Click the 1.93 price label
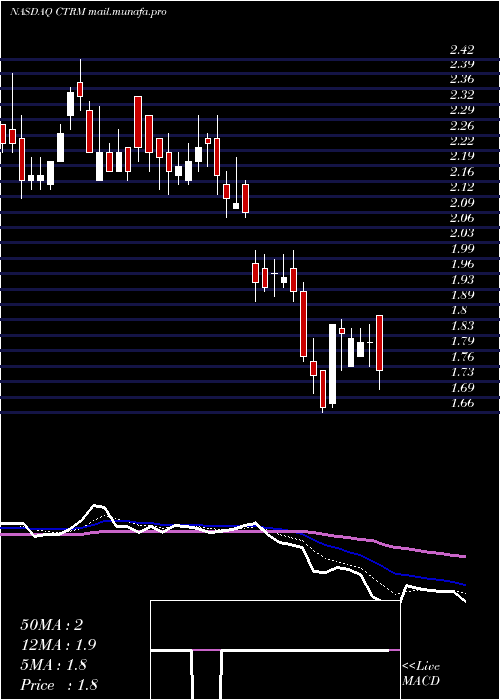The height and width of the screenshot is (700, 500). click(x=462, y=279)
